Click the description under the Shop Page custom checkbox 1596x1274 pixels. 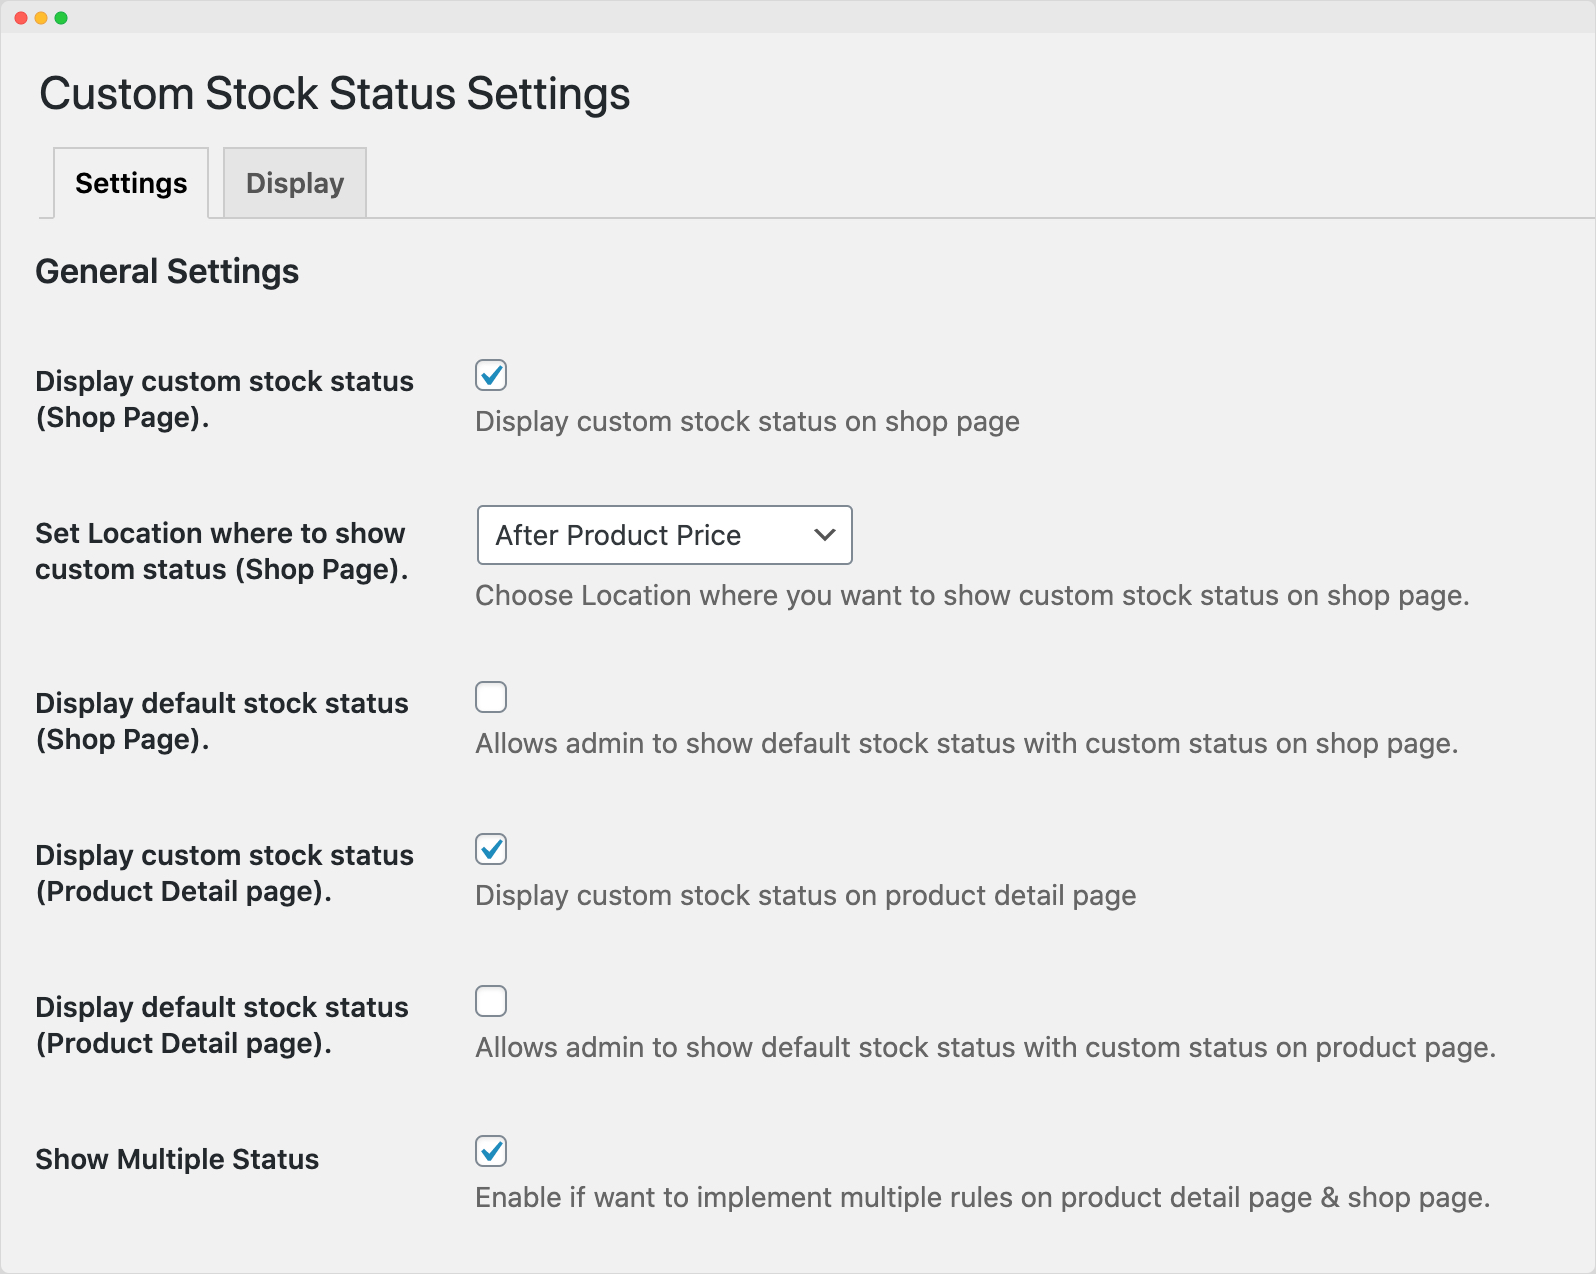click(747, 421)
